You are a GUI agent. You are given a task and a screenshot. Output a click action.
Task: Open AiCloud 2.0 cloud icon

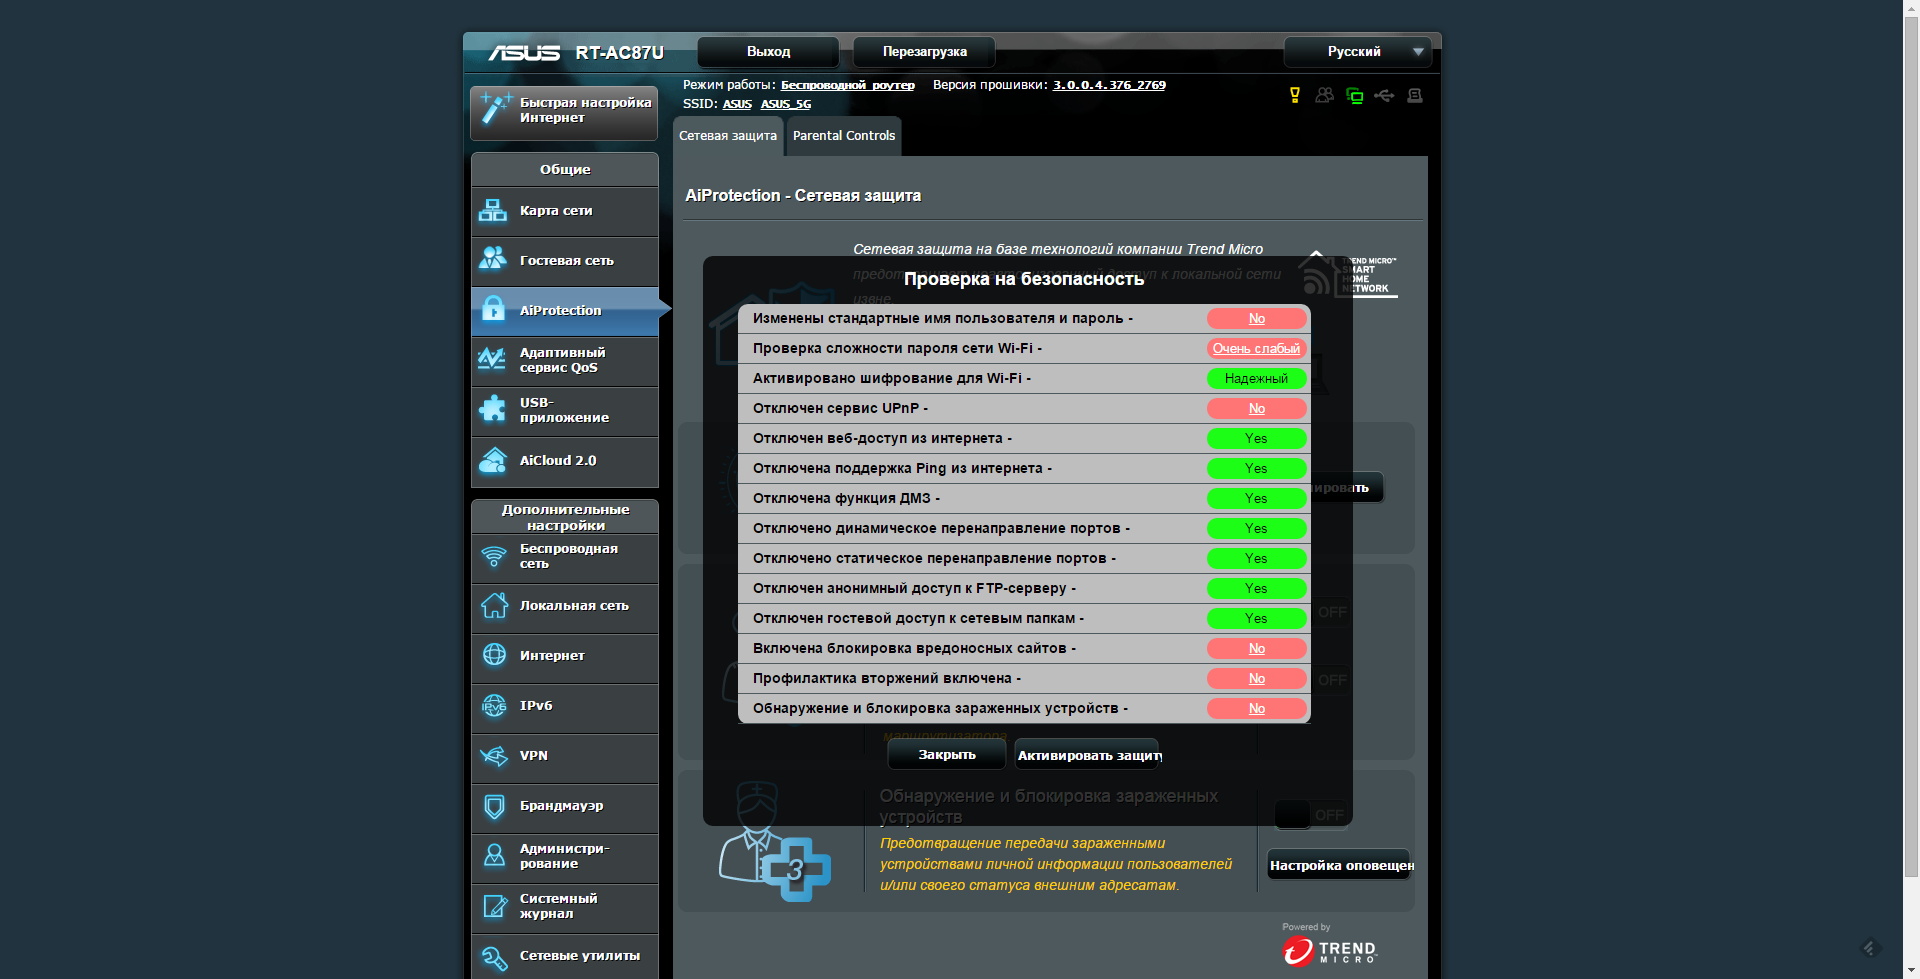[x=493, y=460]
